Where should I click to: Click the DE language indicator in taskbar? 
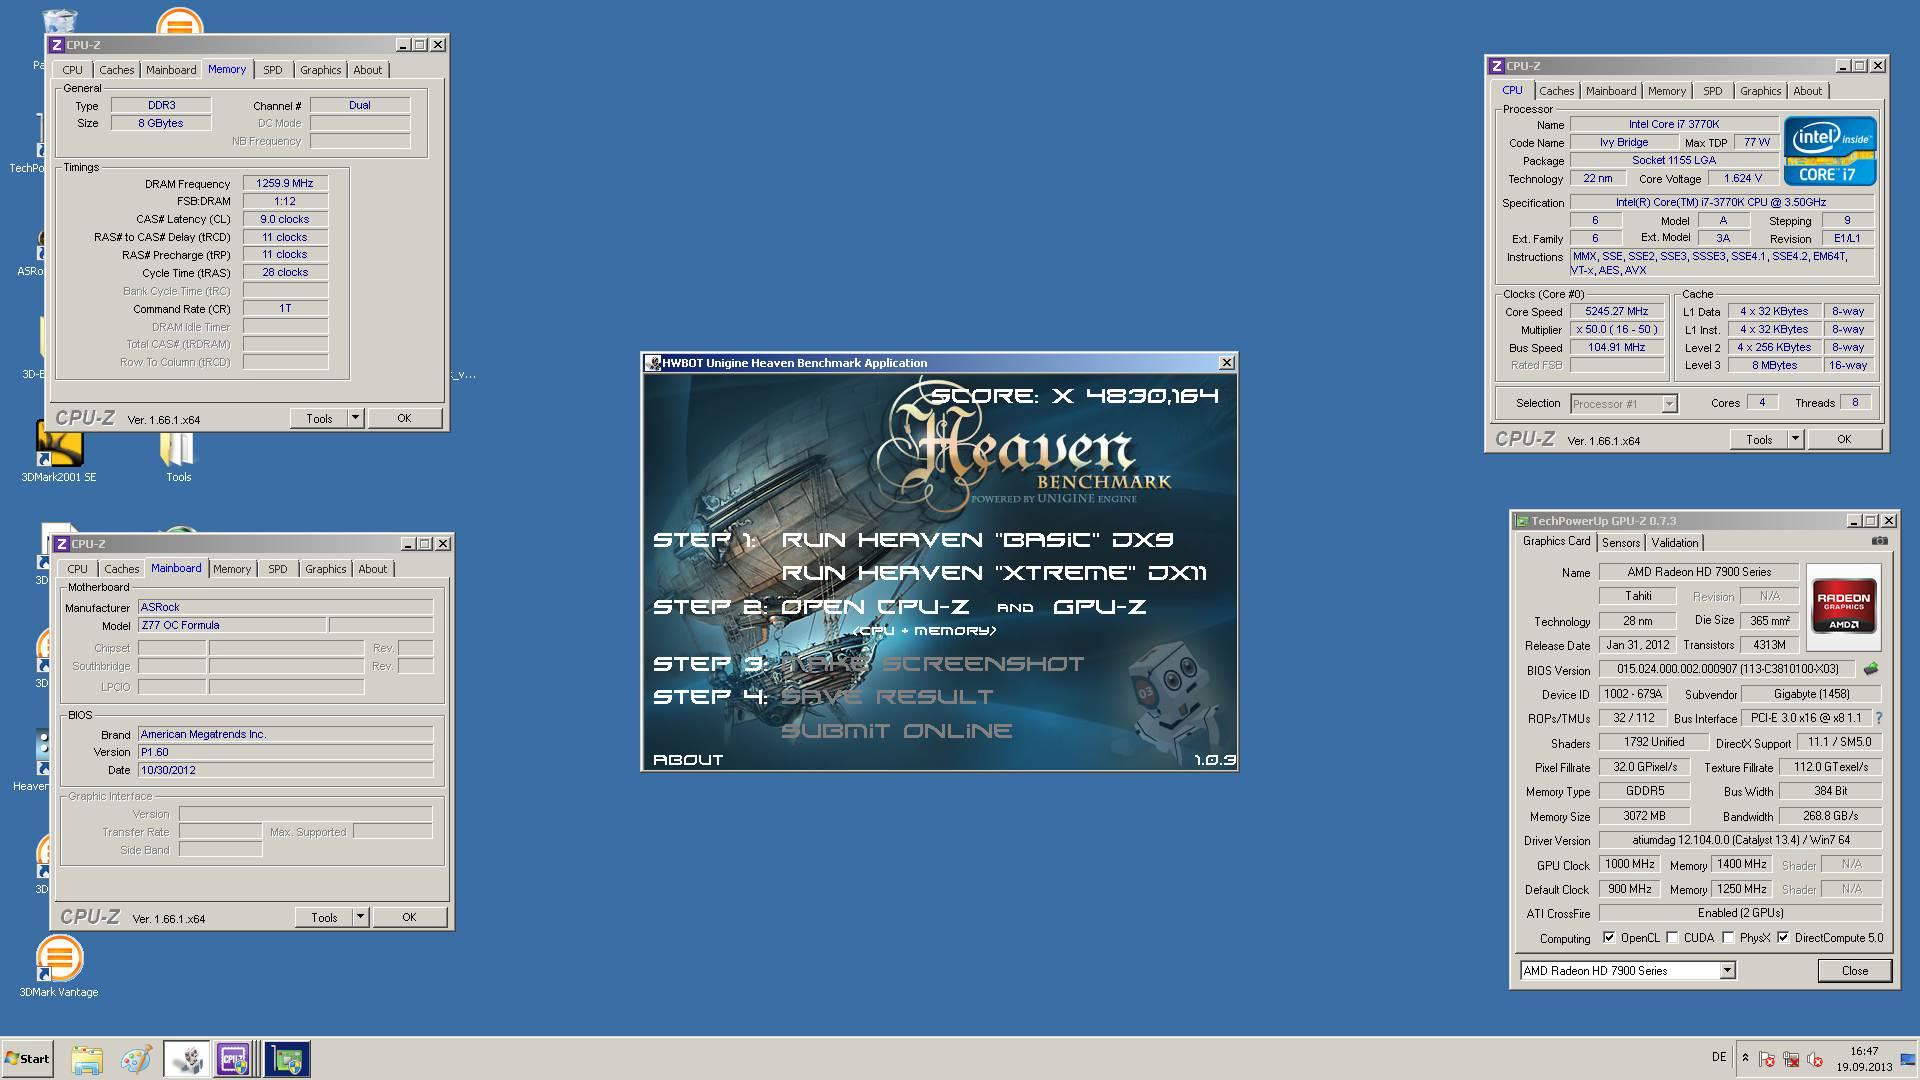click(x=1719, y=1057)
